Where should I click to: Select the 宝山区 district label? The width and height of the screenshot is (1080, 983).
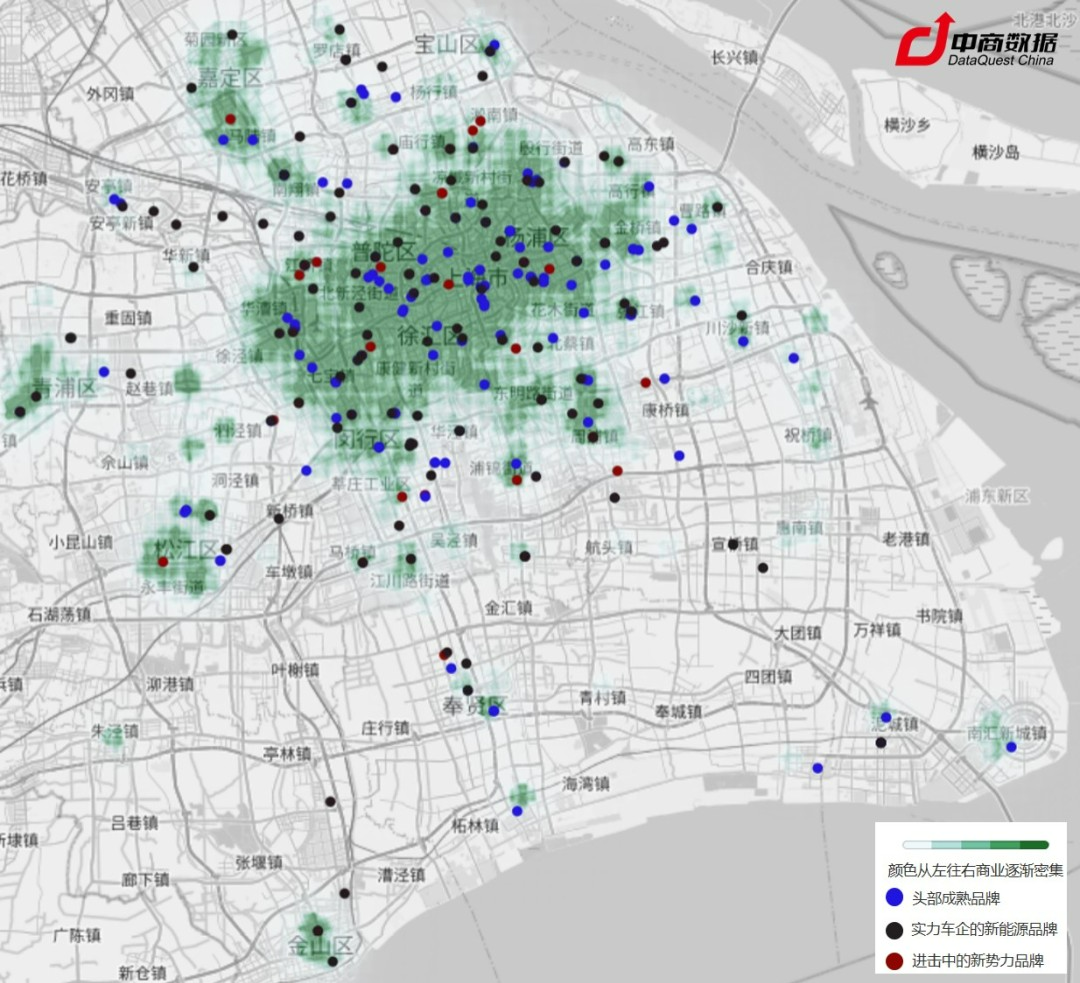(x=448, y=44)
